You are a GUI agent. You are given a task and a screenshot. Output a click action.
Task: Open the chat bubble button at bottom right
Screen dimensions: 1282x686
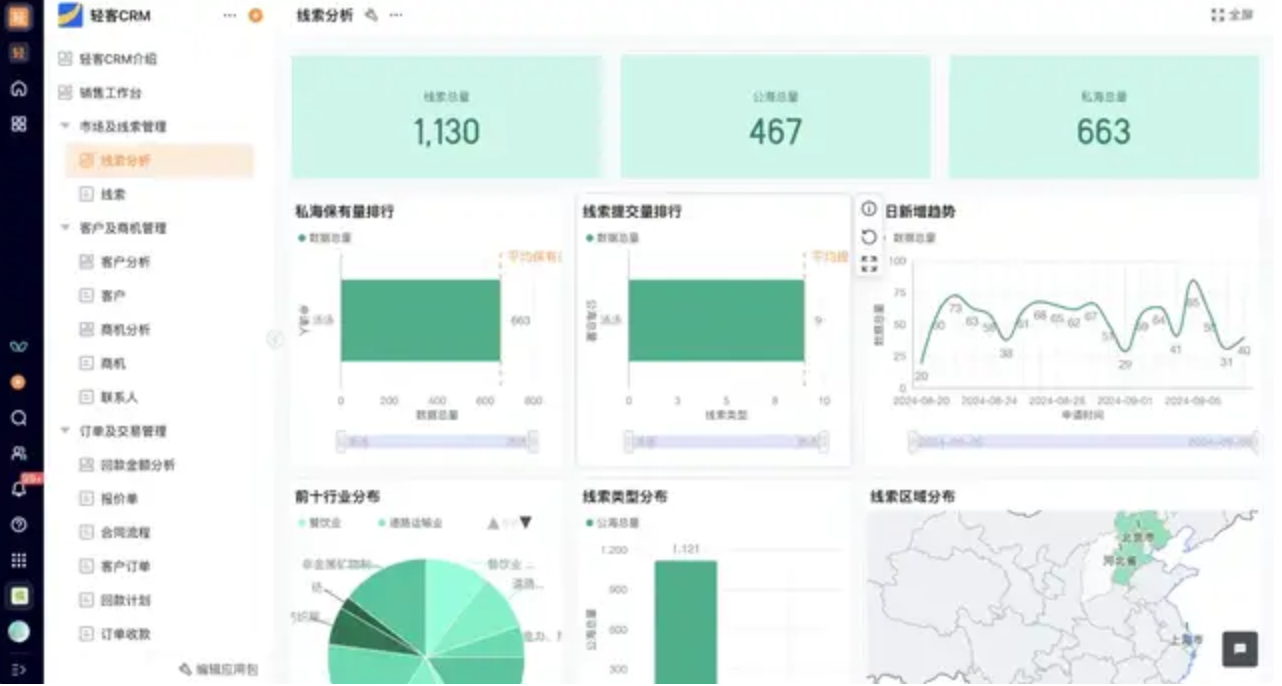[1240, 649]
